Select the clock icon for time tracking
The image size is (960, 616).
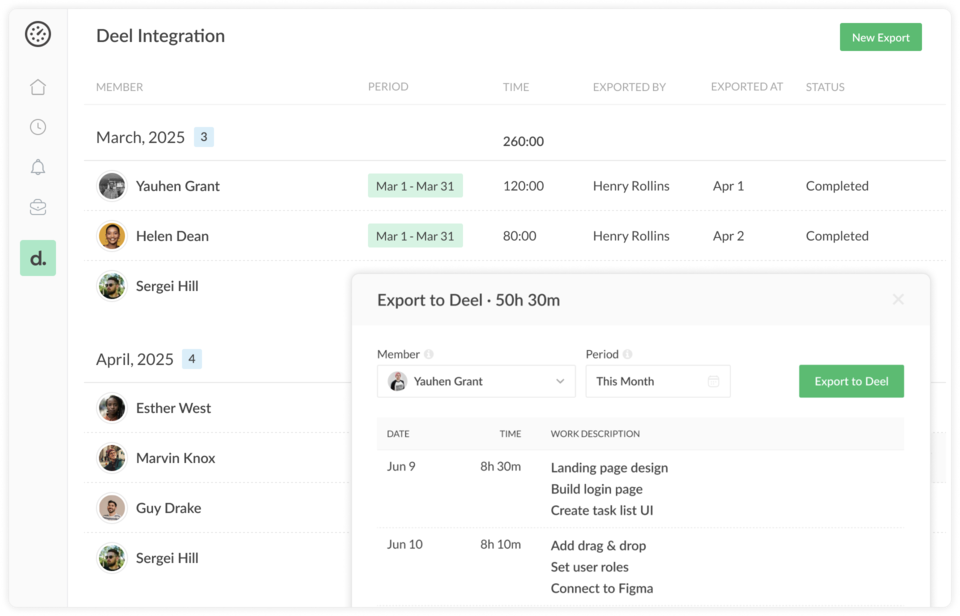37,127
